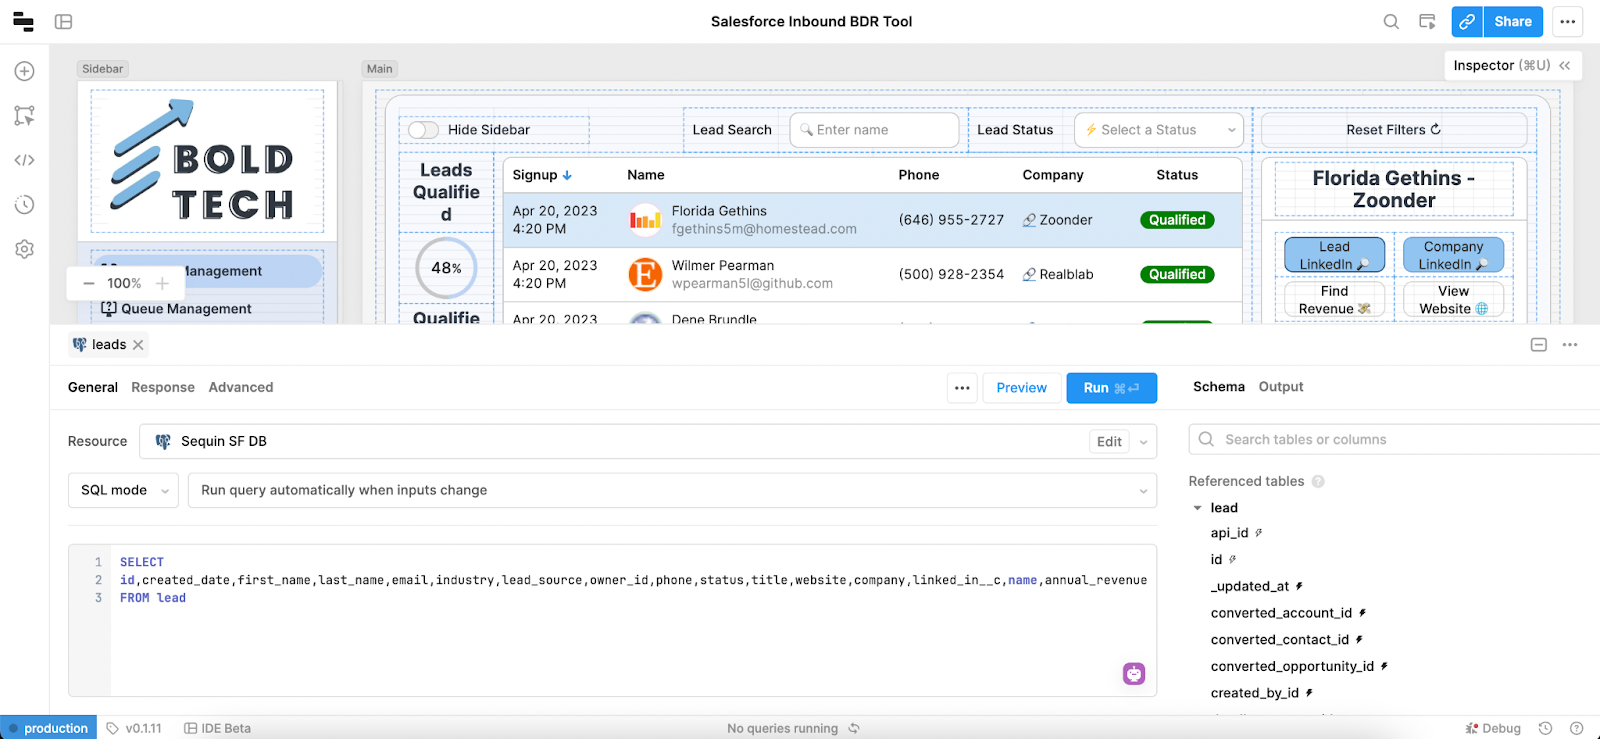Click the production environment label
1600x739 pixels.
49,728
